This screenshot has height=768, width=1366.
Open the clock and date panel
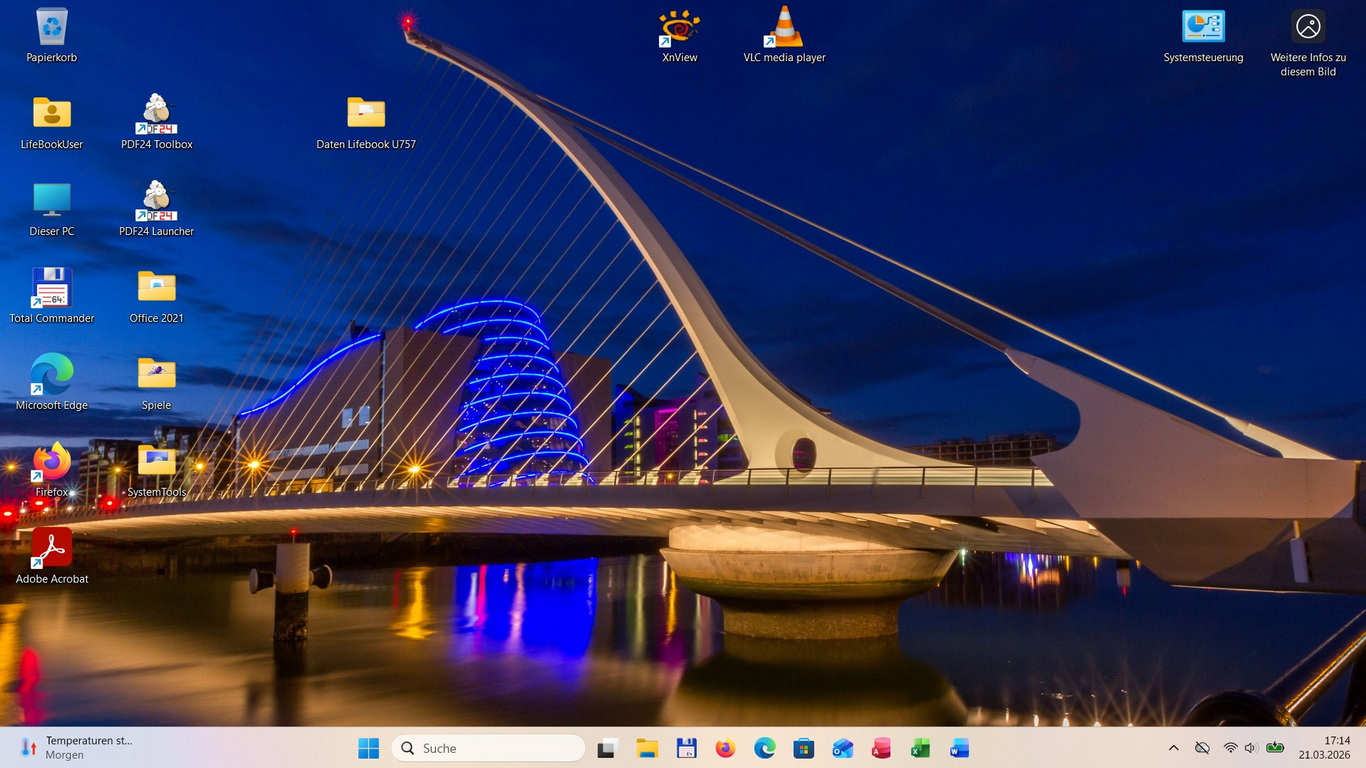(x=1324, y=748)
